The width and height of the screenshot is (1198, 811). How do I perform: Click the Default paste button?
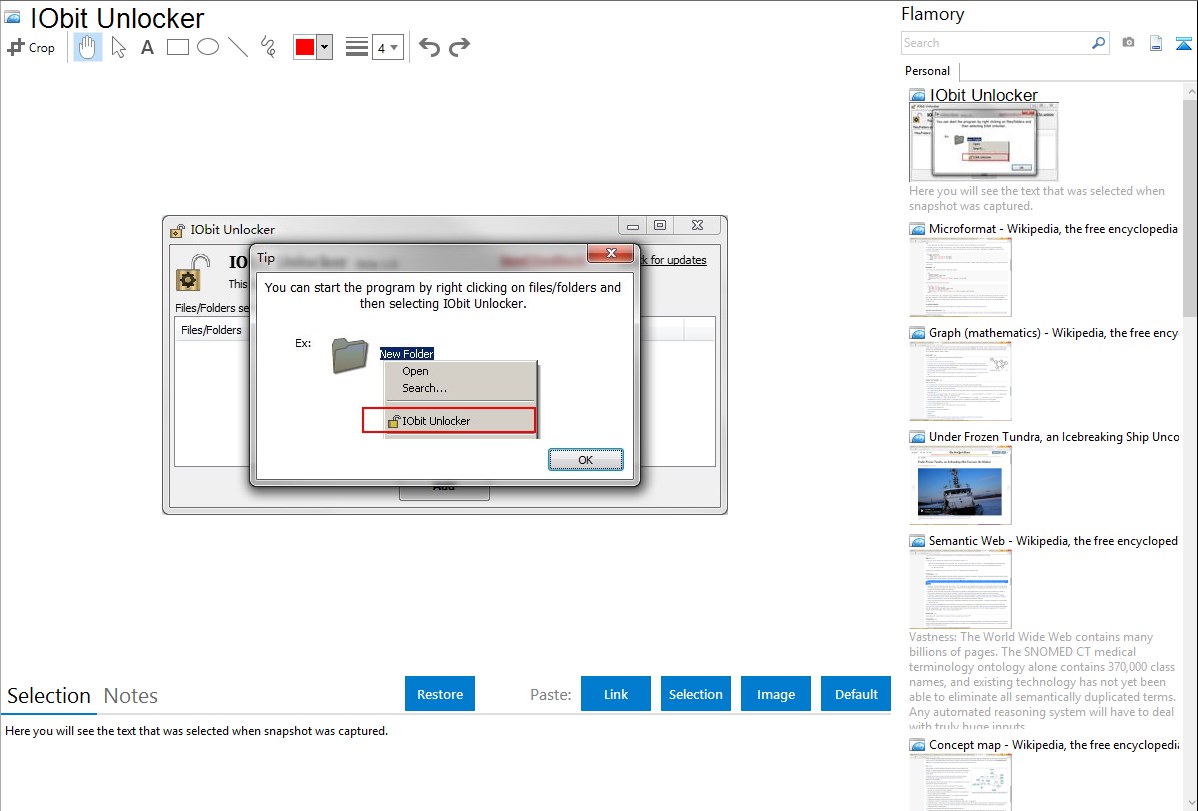pyautogui.click(x=856, y=694)
